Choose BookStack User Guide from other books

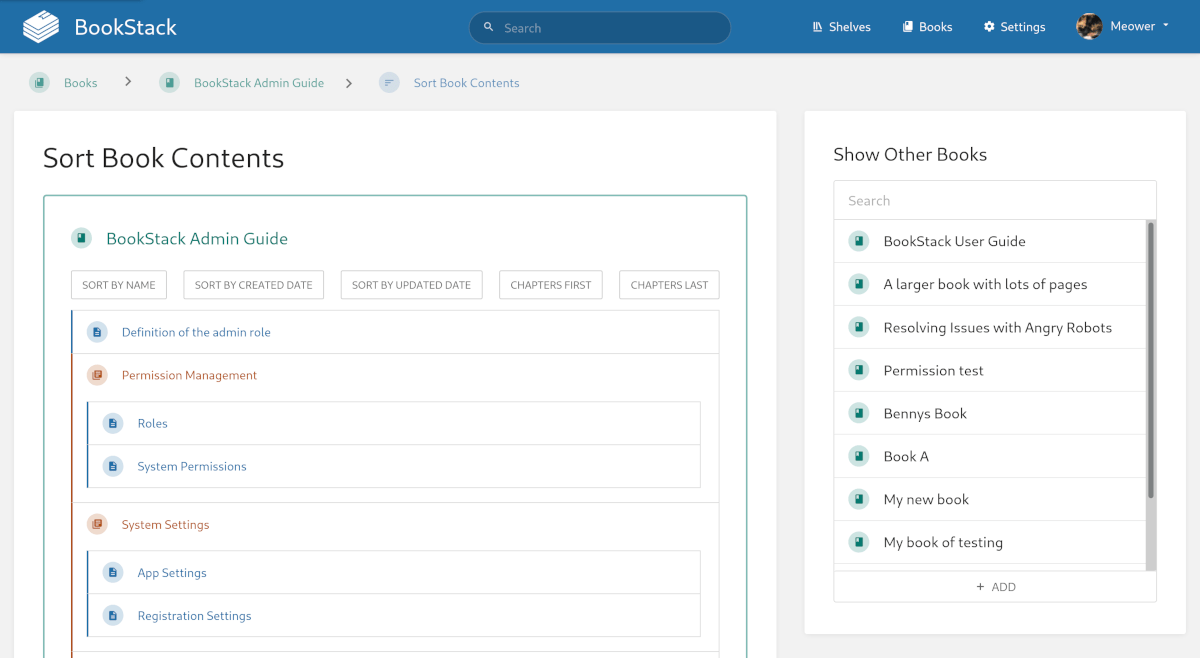pyautogui.click(x=990, y=241)
